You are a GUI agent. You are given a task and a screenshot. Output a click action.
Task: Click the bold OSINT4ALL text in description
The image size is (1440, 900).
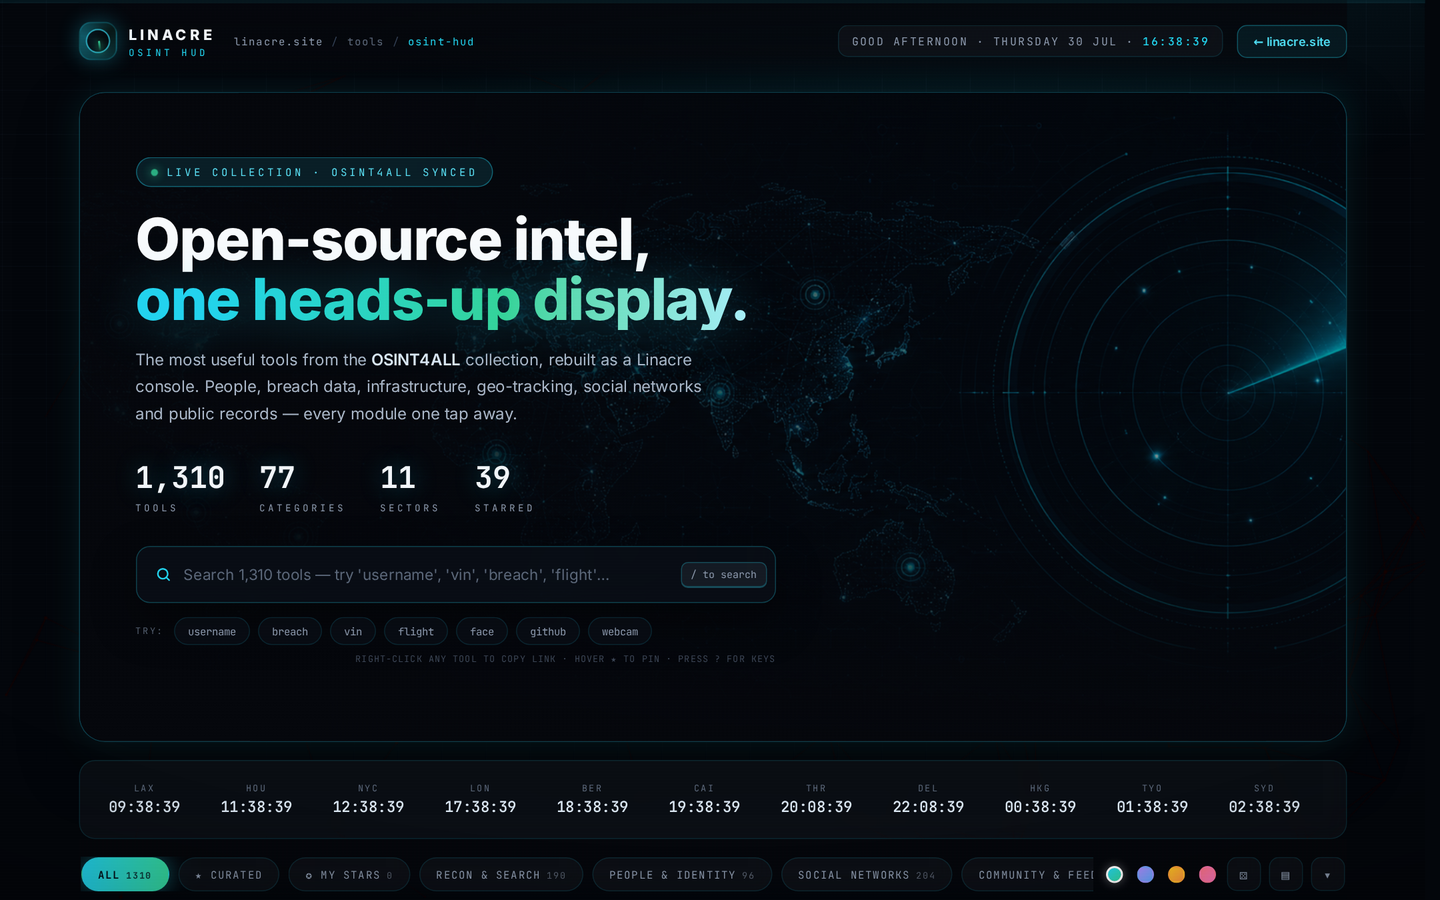(415, 360)
